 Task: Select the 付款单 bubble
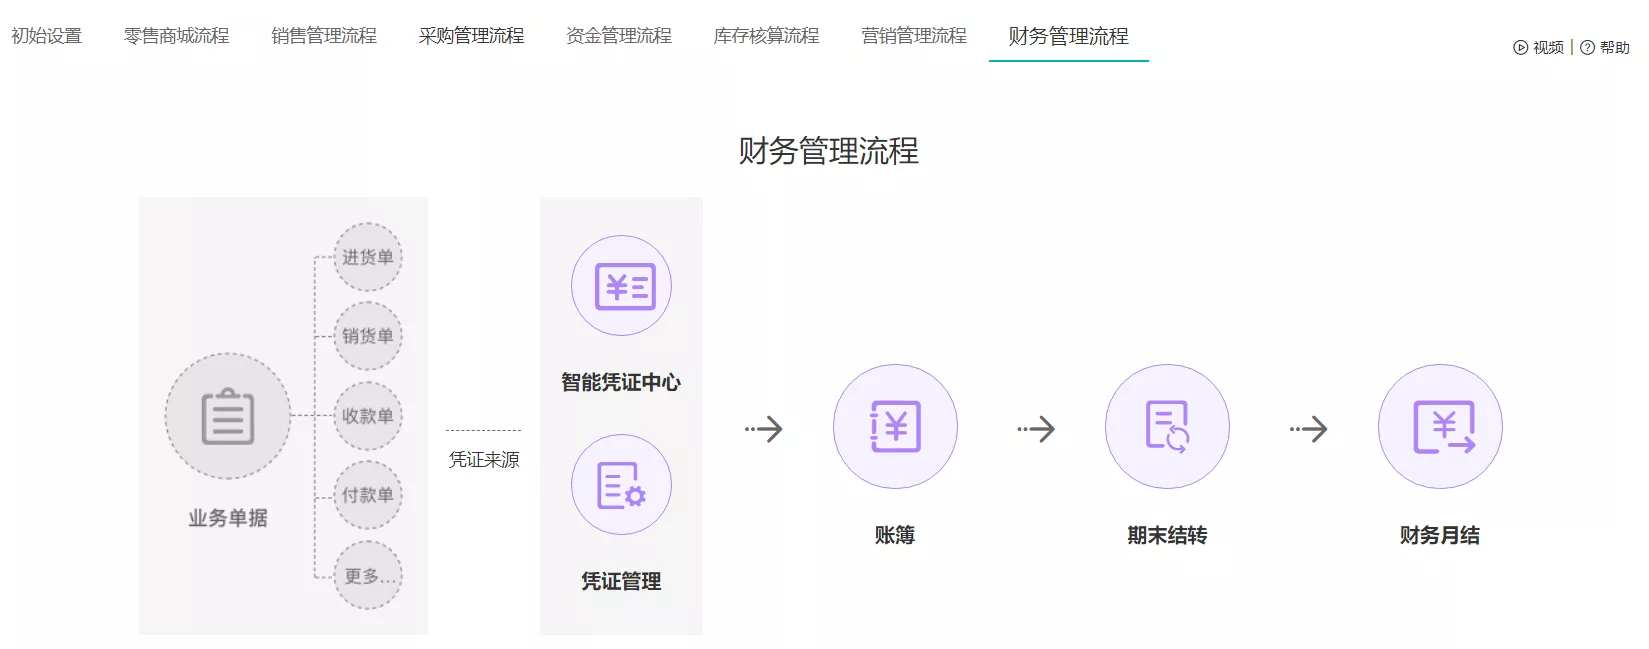pyautogui.click(x=368, y=495)
